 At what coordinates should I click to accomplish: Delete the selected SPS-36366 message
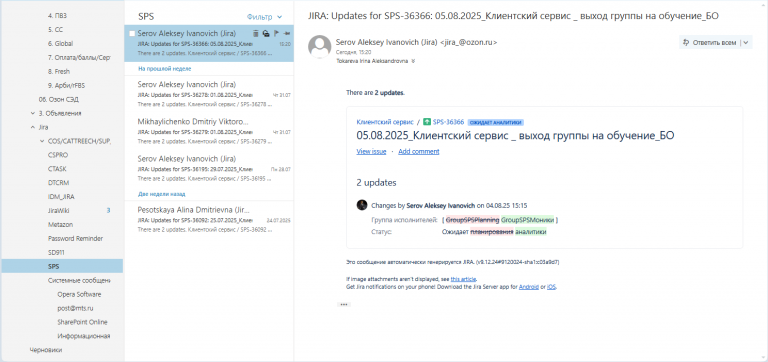[256, 33]
